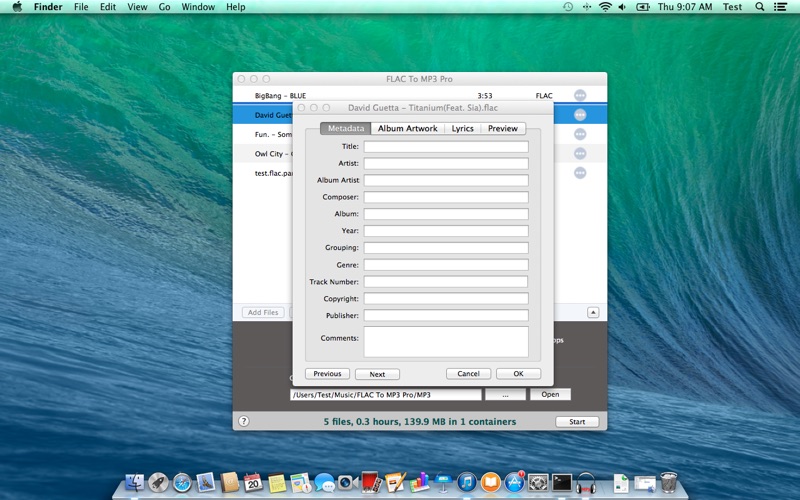Viewport: 800px width, 500px height.
Task: Expand the settings panel with the up-arrow button
Action: tap(593, 312)
